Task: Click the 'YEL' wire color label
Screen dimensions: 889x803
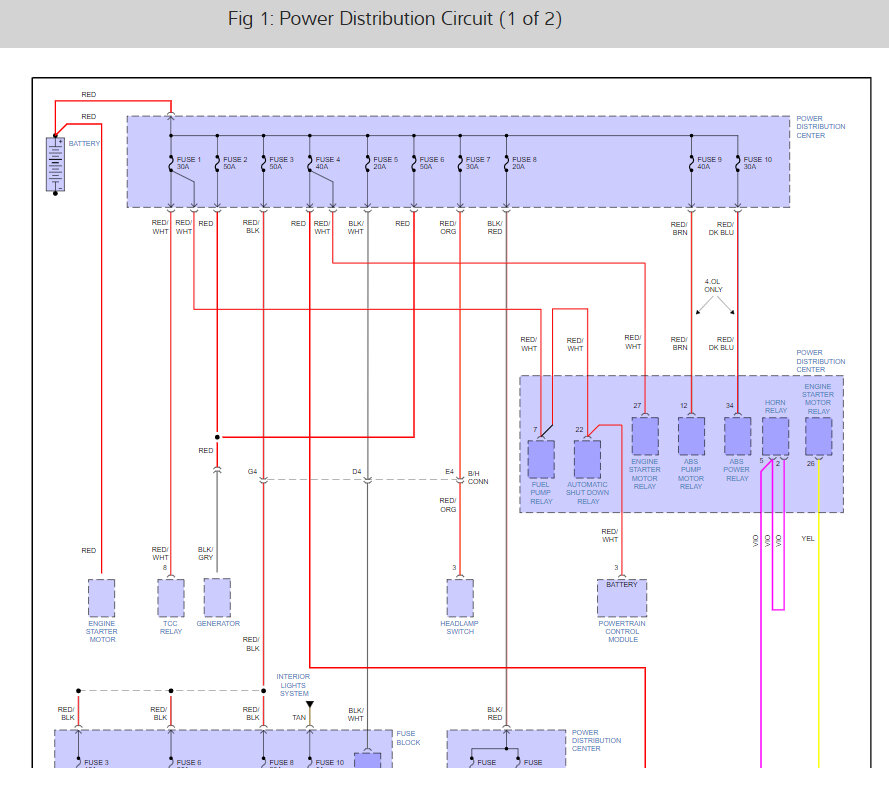Action: point(807,538)
